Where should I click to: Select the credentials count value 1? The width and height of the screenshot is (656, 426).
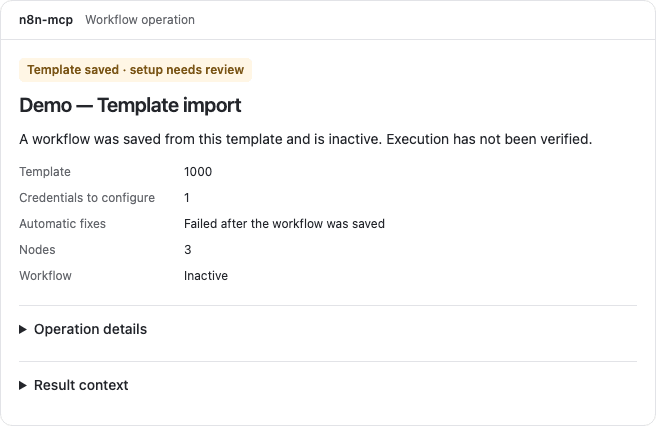[x=187, y=198]
